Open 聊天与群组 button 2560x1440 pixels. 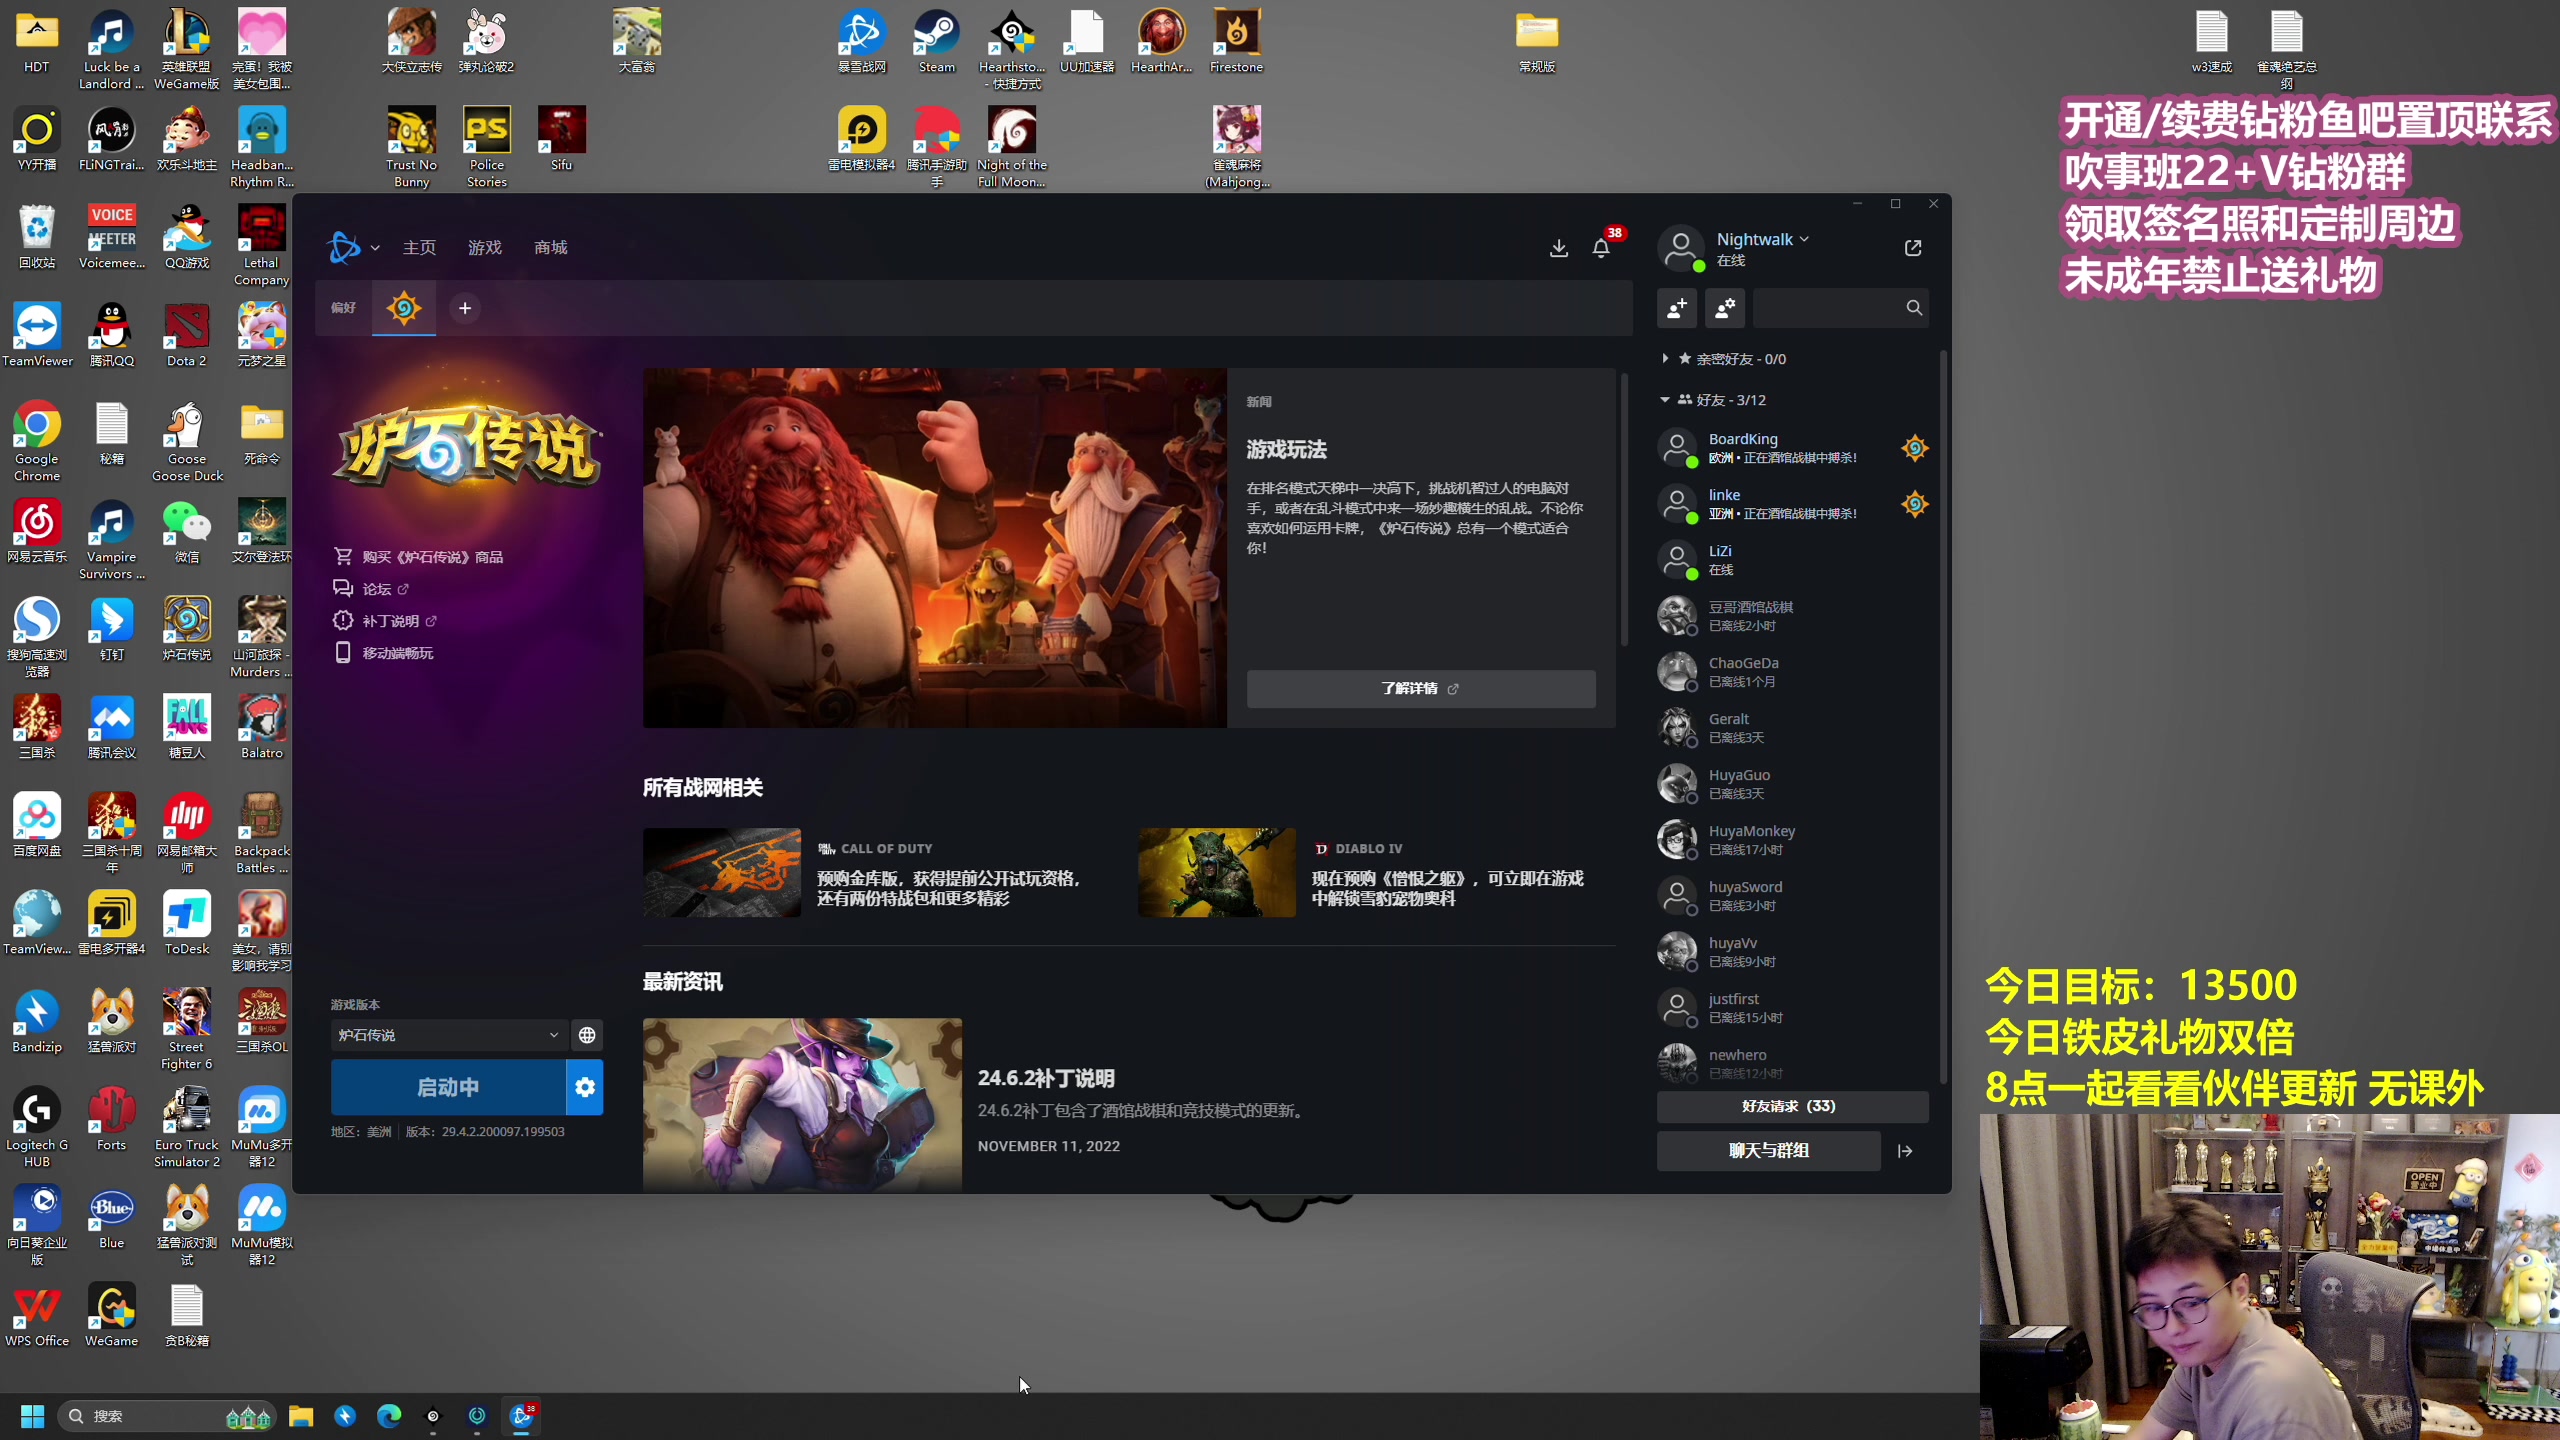1768,1151
